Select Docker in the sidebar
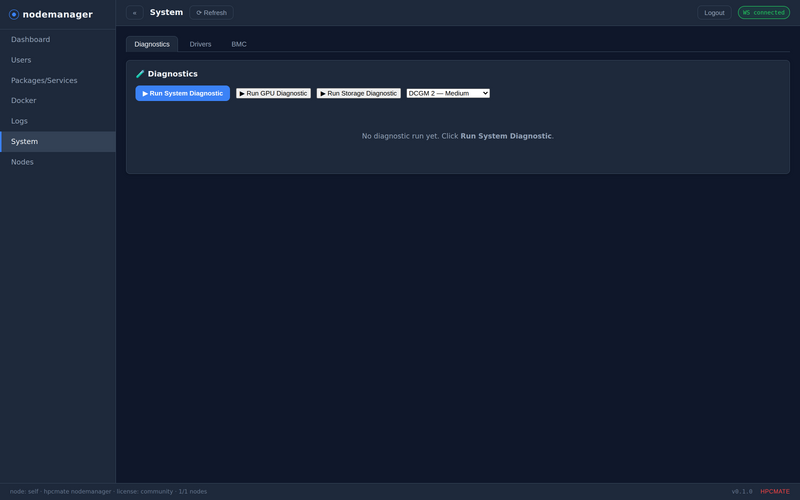800x500 pixels. (58, 101)
